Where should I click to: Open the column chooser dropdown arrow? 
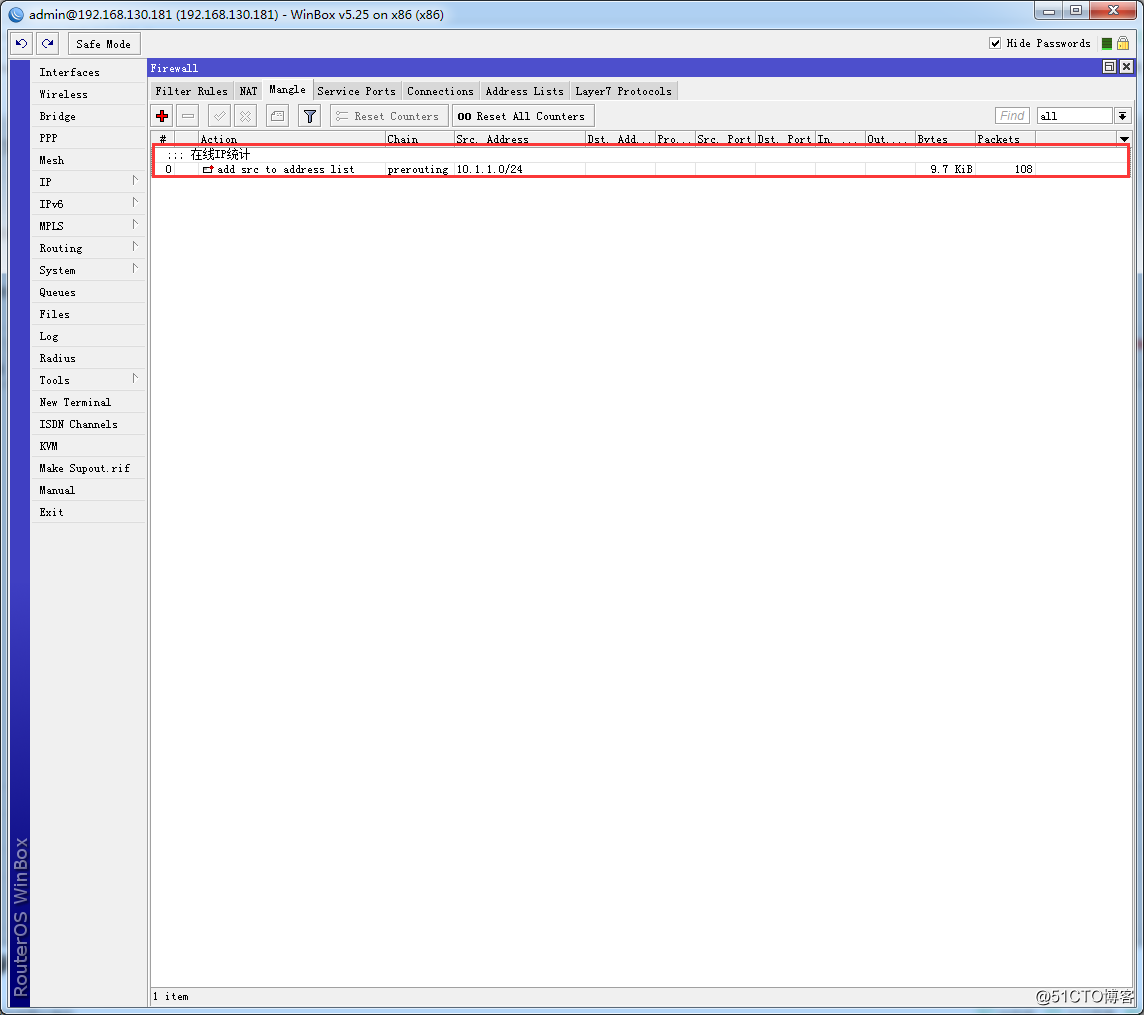pyautogui.click(x=1124, y=139)
